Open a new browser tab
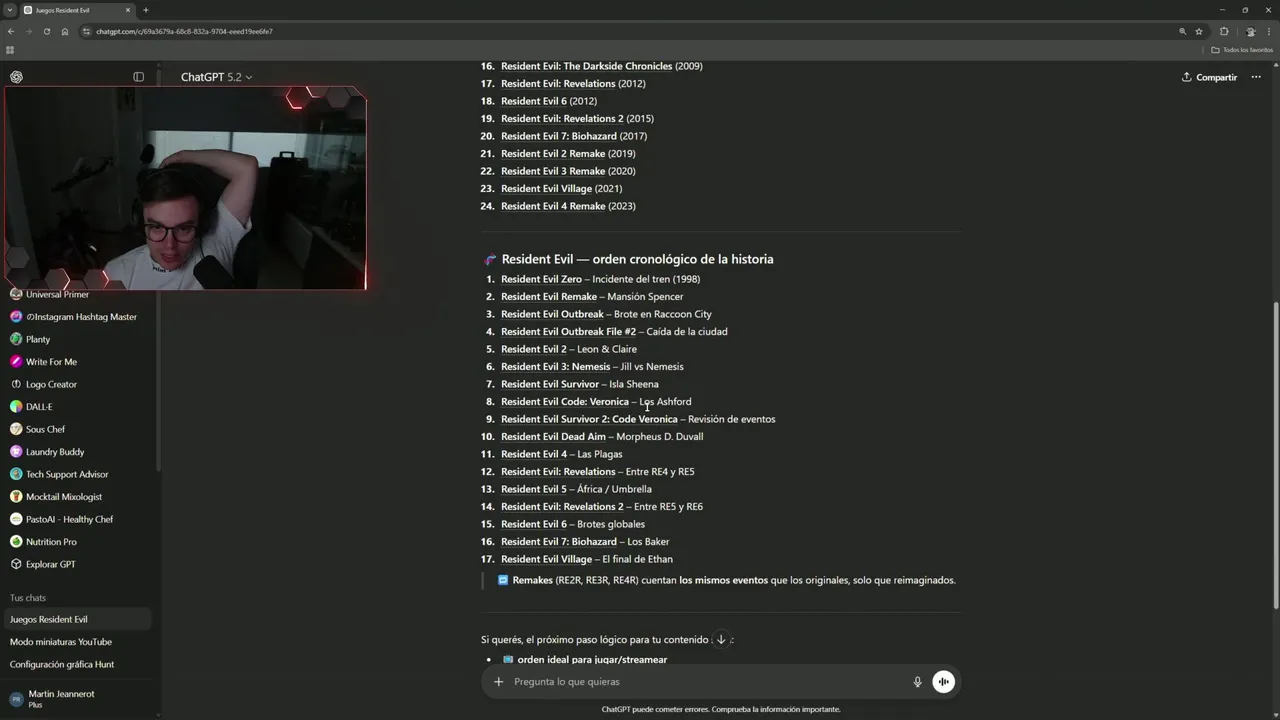 [x=146, y=10]
